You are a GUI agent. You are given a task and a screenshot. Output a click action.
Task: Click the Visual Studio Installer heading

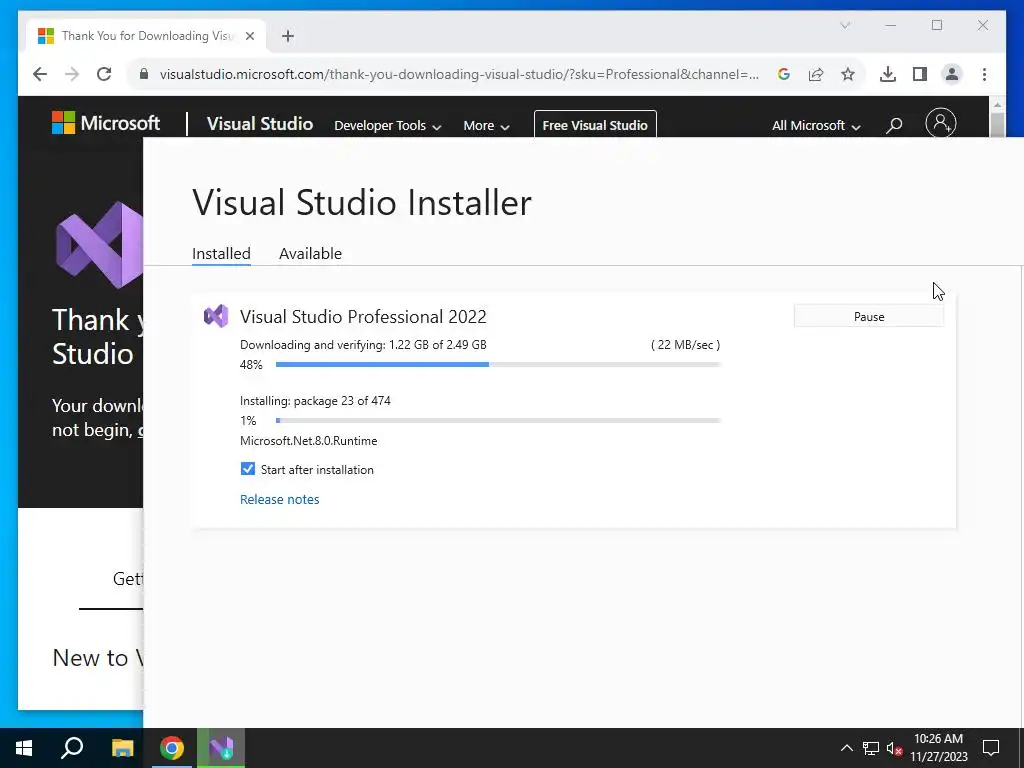[x=362, y=202]
